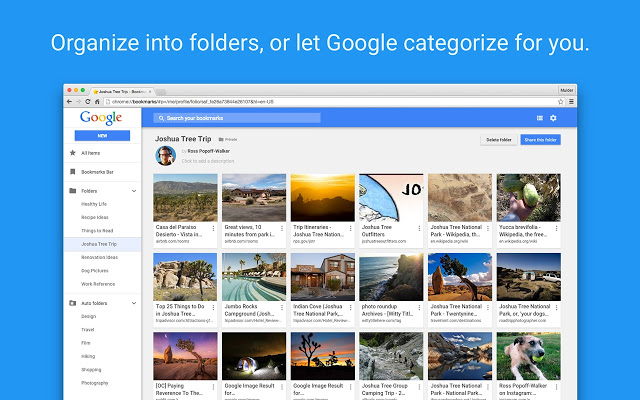
Task: Collapse the Folders section chevron
Action: tap(133, 191)
